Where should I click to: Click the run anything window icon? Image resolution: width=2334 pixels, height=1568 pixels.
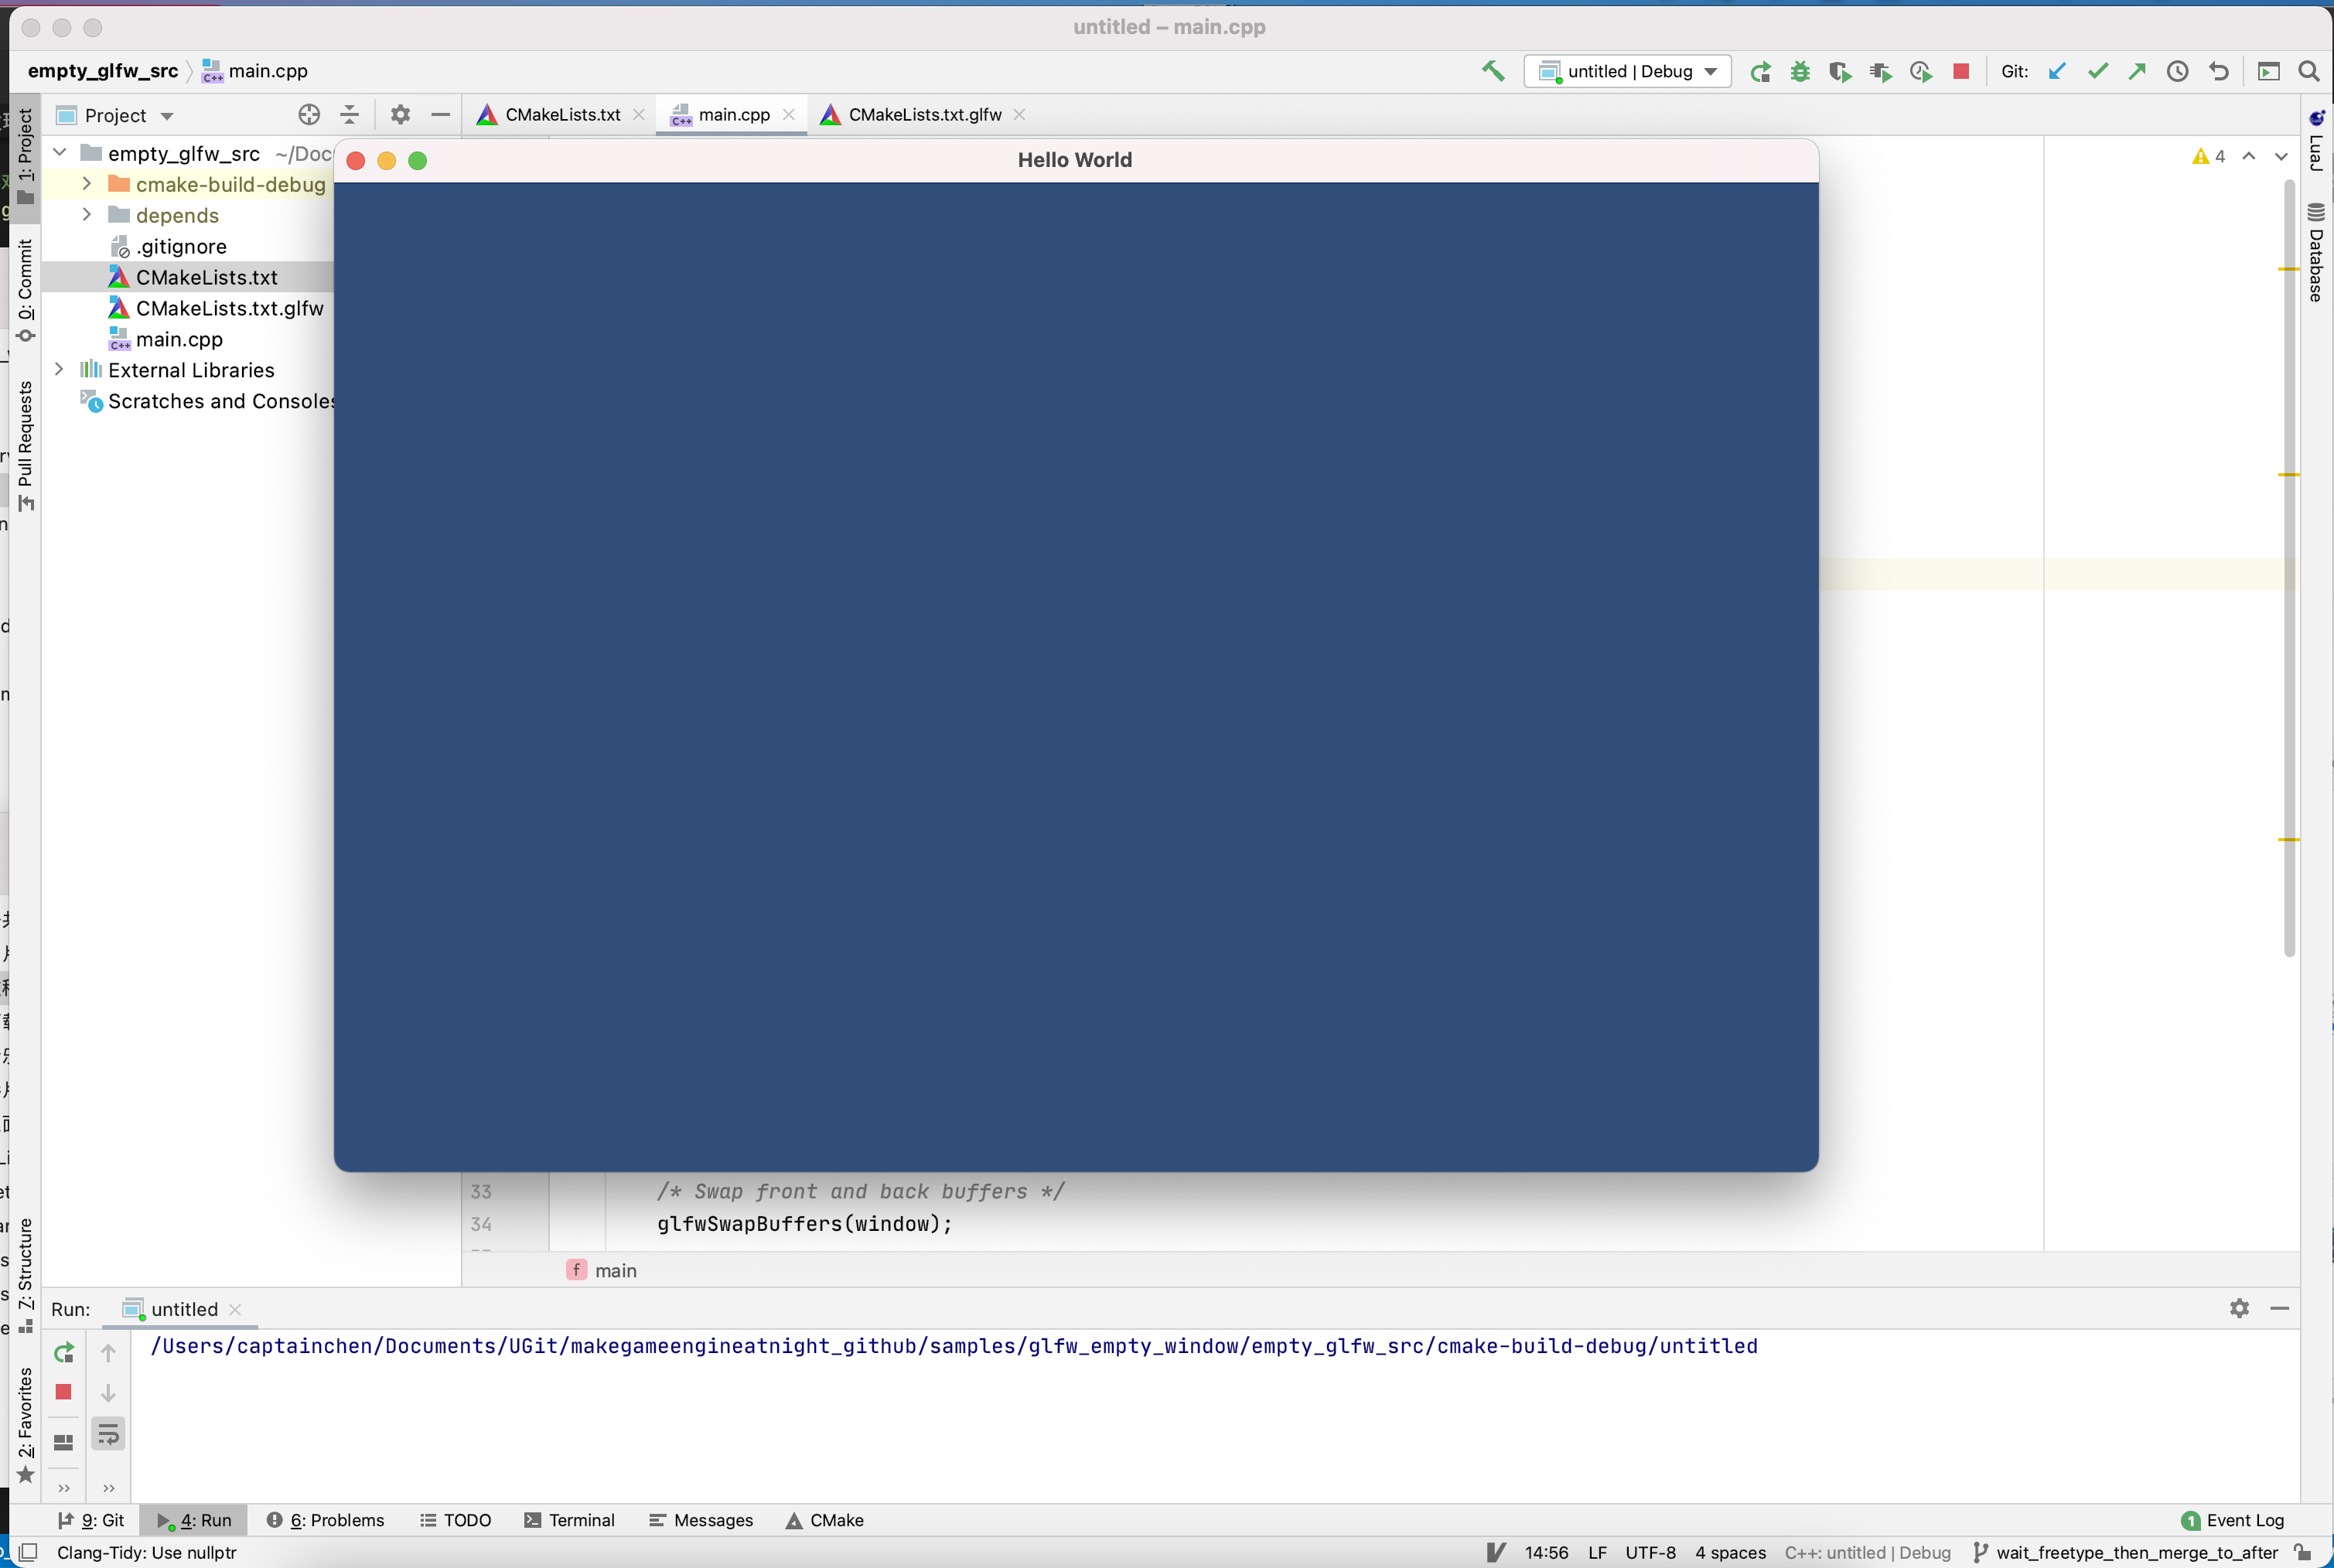tap(2269, 71)
